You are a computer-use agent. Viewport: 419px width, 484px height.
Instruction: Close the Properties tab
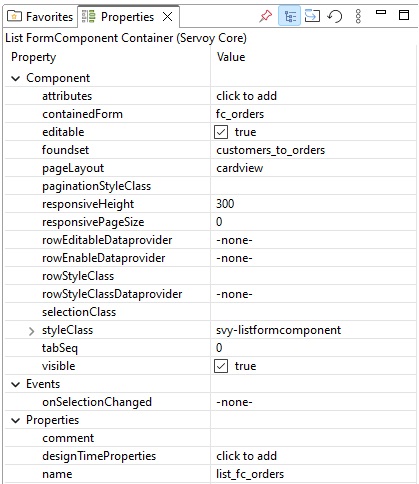pyautogui.click(x=168, y=16)
